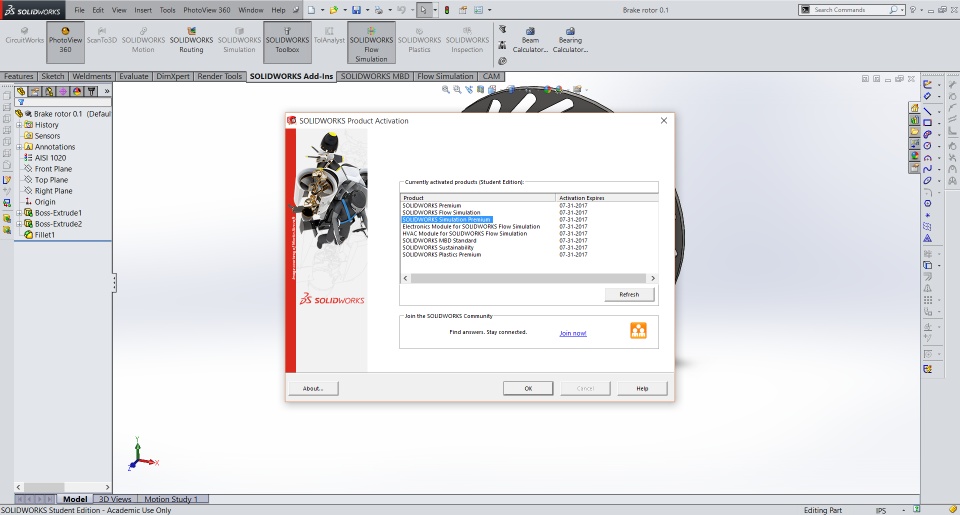The image size is (960, 515).
Task: Open the dropdown arrow next to New document
Action: 322,10
